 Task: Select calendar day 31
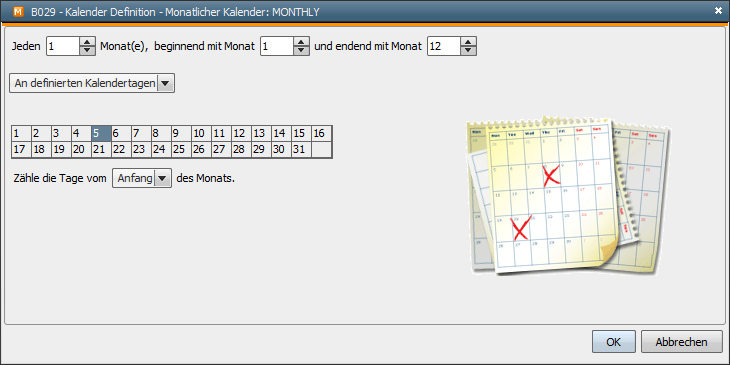(x=301, y=149)
